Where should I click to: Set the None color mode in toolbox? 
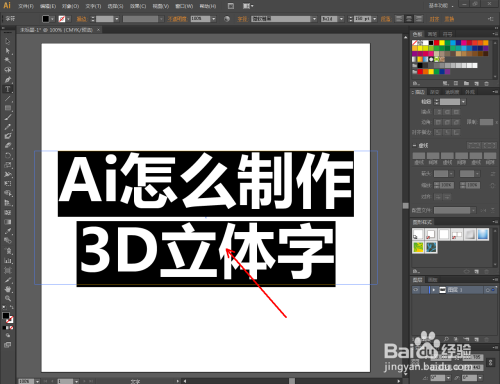pyautogui.click(x=11, y=328)
